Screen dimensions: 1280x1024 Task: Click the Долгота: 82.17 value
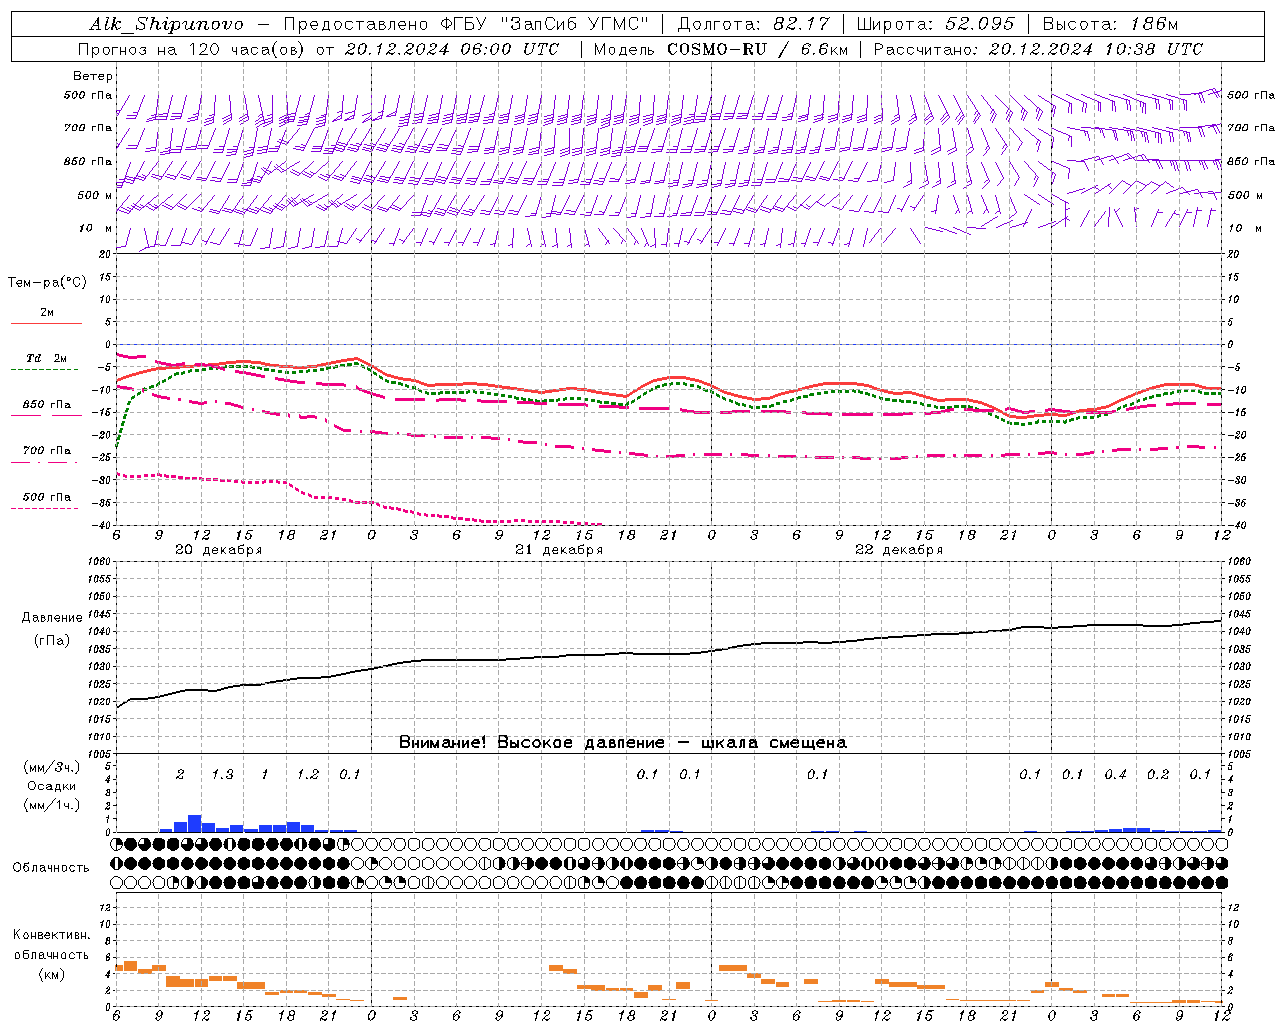click(x=753, y=24)
